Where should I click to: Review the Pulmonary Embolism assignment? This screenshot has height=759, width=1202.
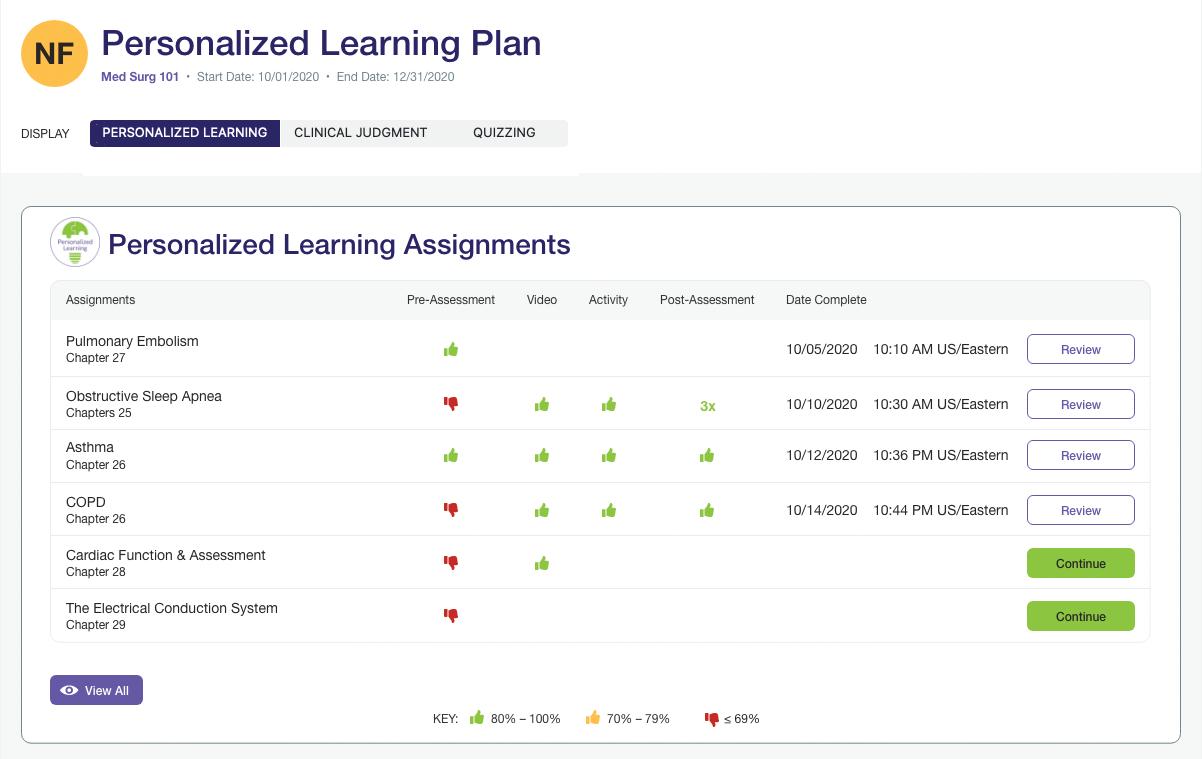click(1080, 350)
